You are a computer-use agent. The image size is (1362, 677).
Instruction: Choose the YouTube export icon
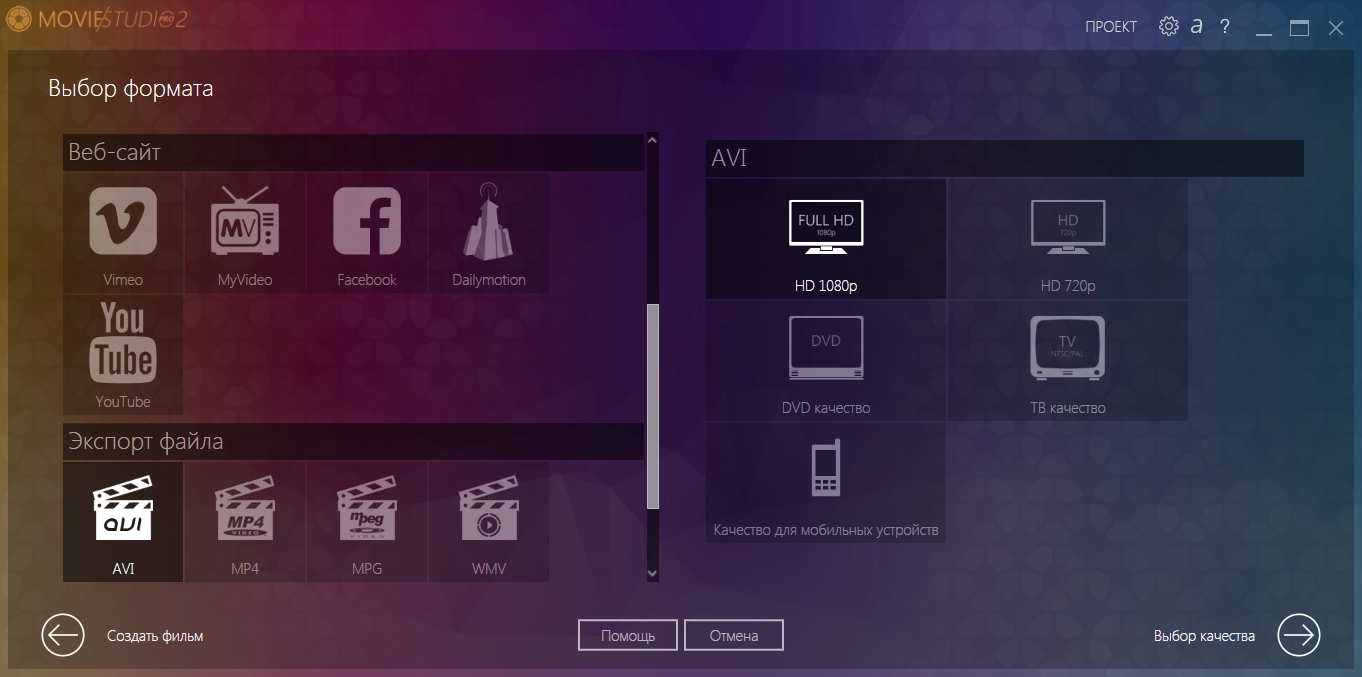(x=123, y=354)
